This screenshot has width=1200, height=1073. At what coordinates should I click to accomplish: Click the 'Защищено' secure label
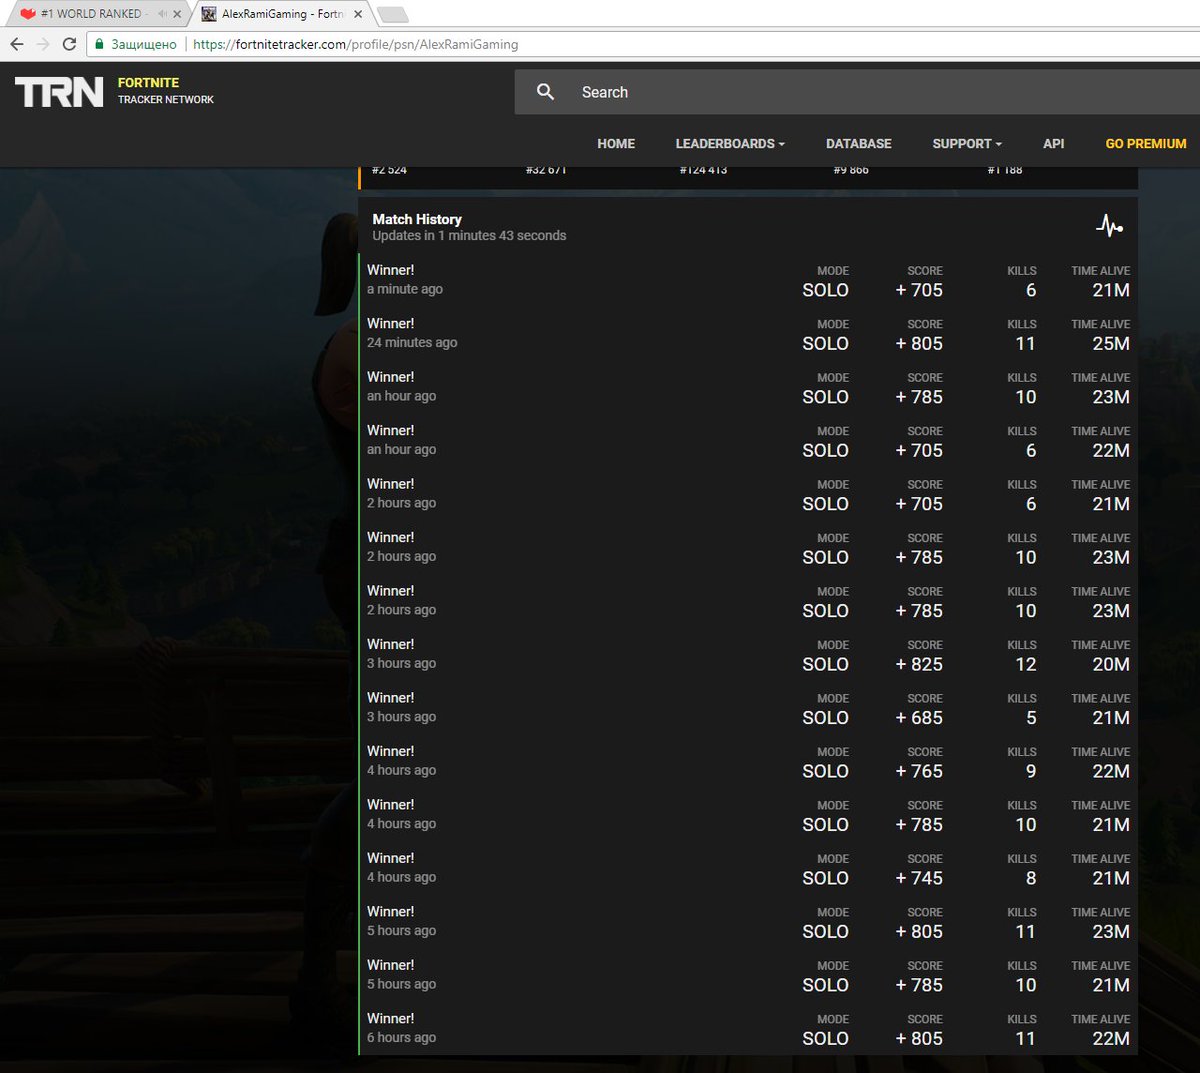pyautogui.click(x=144, y=44)
